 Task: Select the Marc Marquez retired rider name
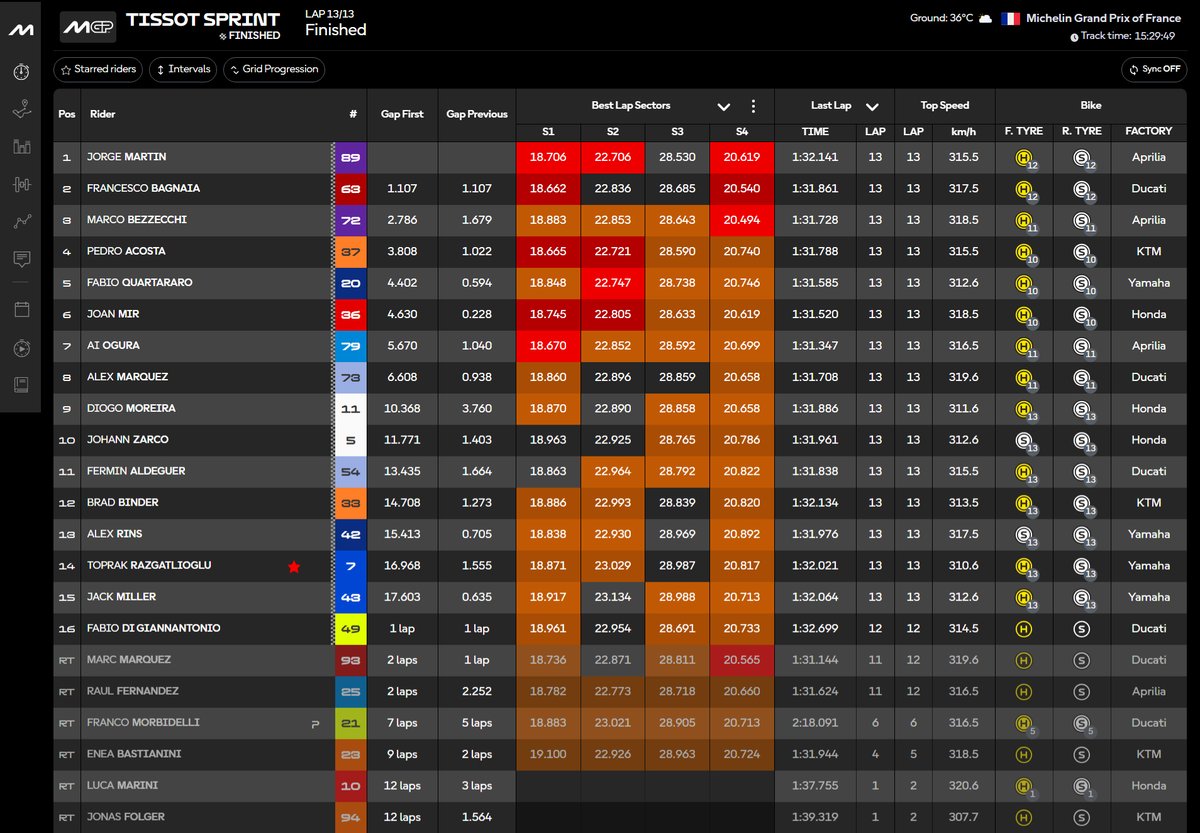pyautogui.click(x=129, y=660)
